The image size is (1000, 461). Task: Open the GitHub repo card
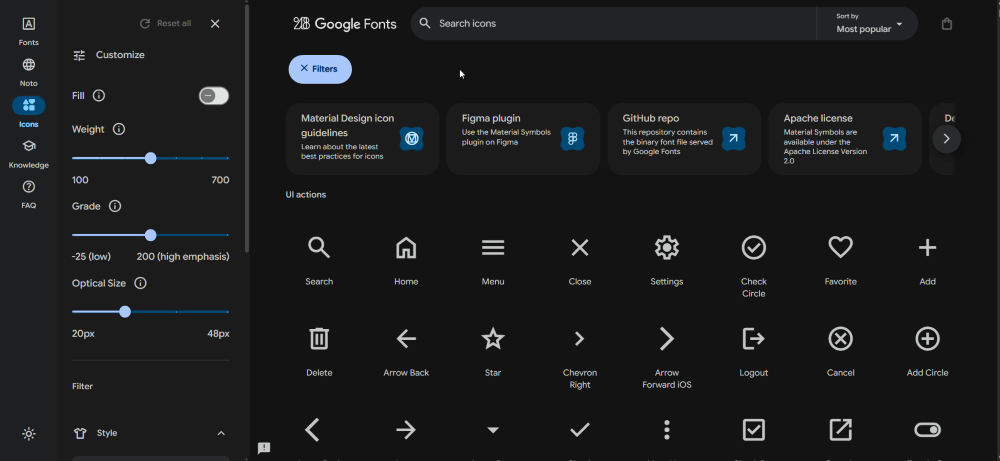click(684, 139)
